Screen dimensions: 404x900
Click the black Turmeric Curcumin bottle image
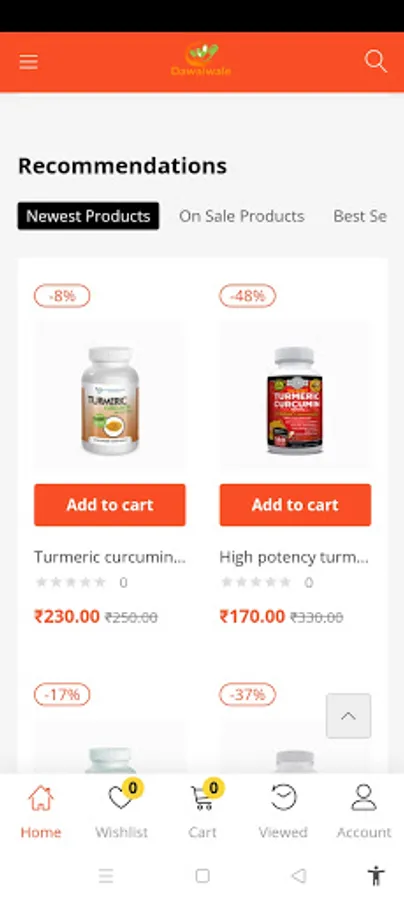coord(295,400)
